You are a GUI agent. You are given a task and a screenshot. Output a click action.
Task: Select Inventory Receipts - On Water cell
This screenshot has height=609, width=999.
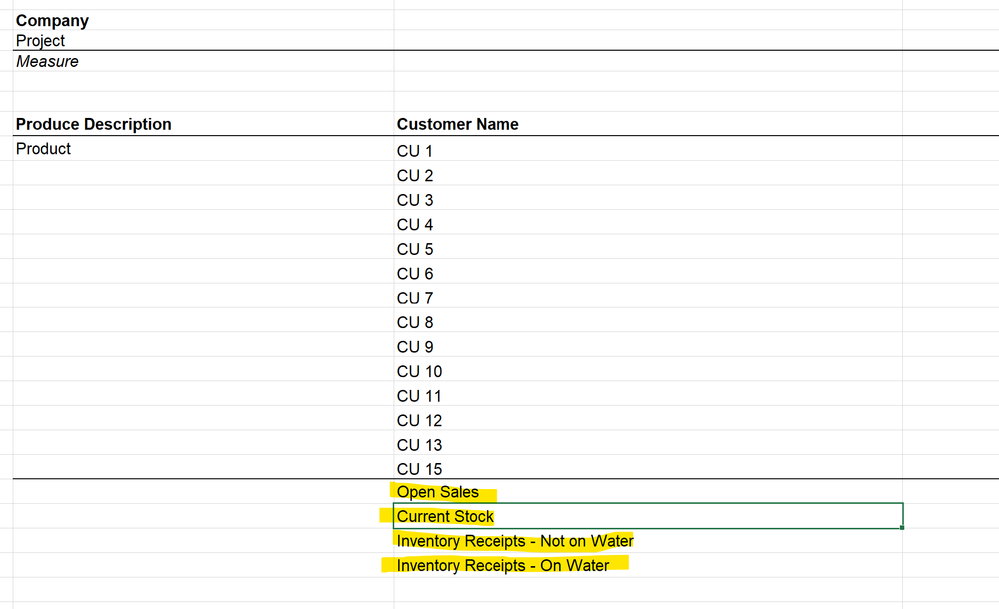click(647, 565)
